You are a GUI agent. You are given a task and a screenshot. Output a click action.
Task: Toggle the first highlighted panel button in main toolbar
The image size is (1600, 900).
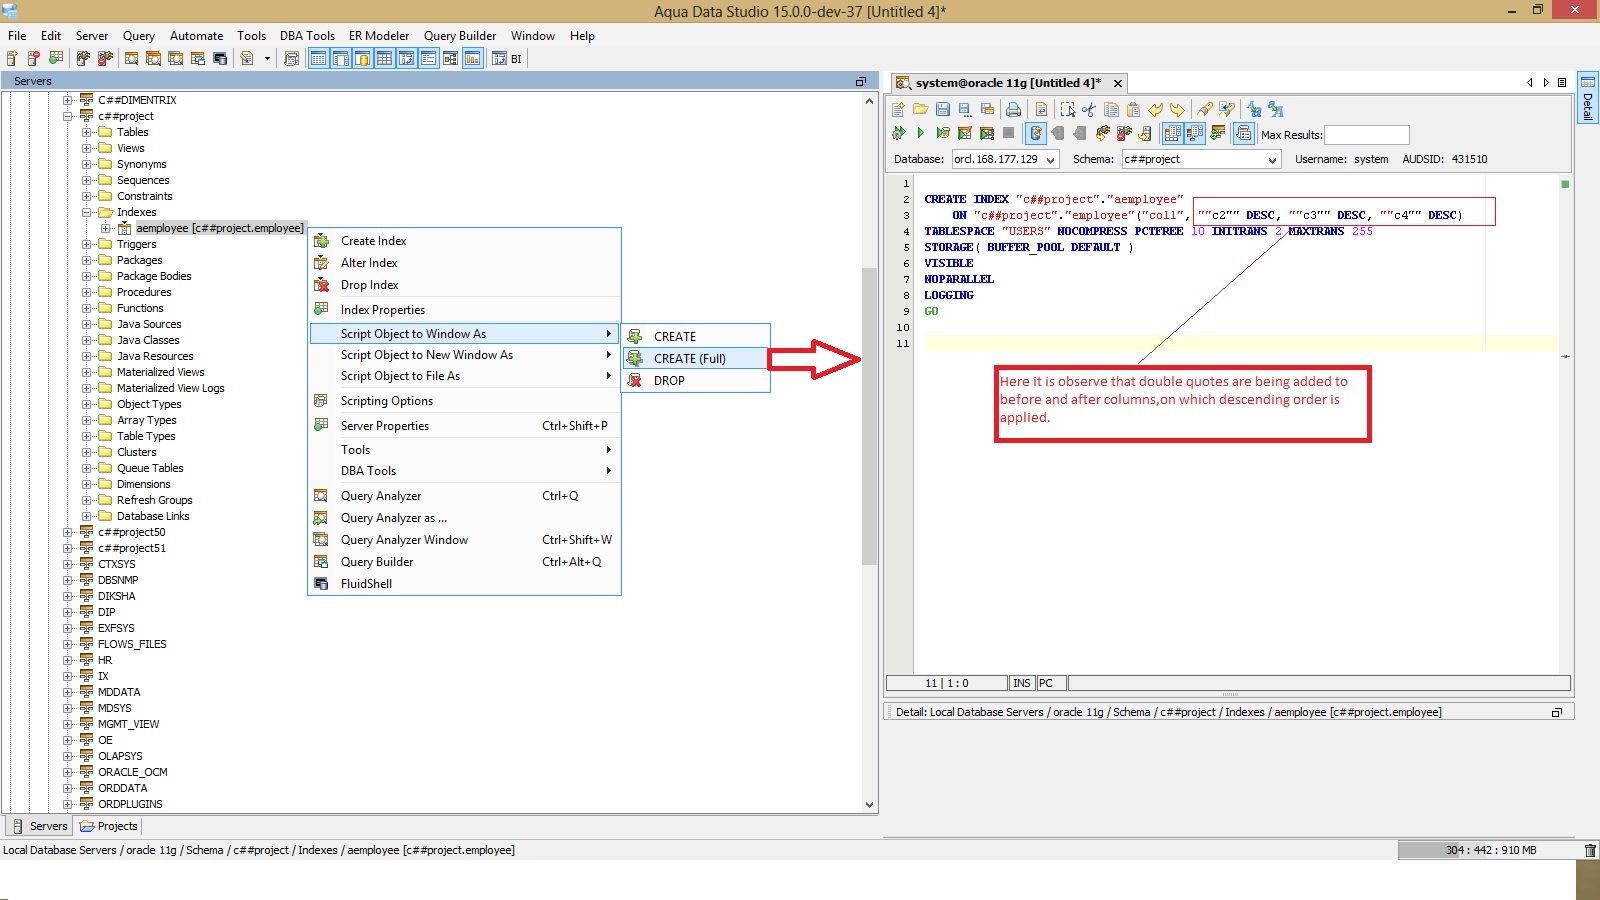click(318, 59)
